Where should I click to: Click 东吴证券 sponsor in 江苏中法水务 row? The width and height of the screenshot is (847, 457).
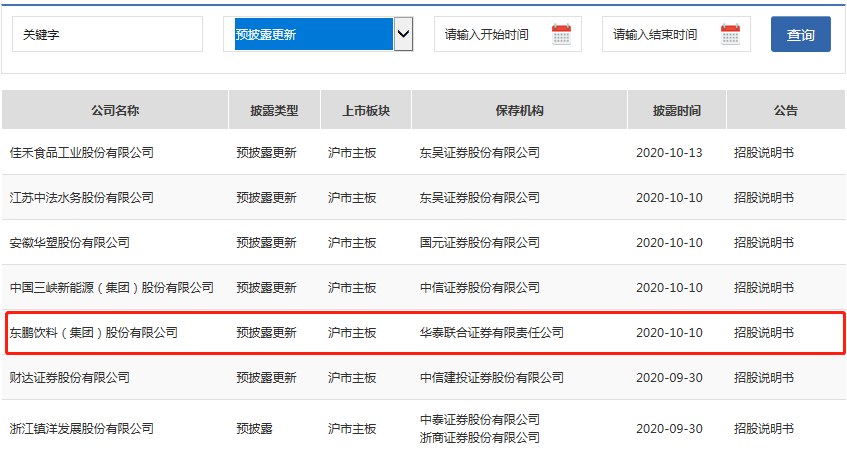click(x=480, y=198)
